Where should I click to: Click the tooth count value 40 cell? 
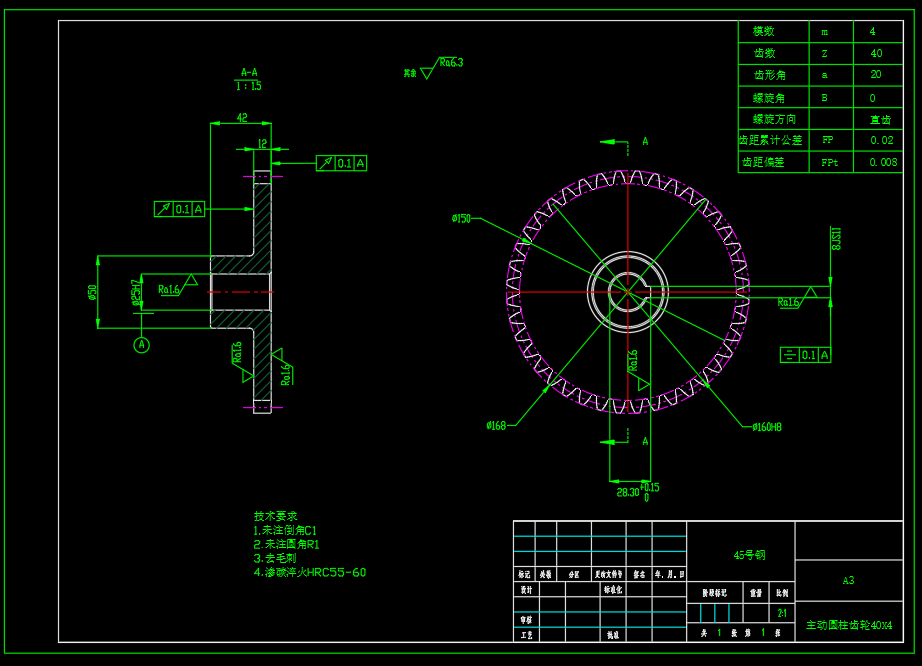click(x=876, y=53)
